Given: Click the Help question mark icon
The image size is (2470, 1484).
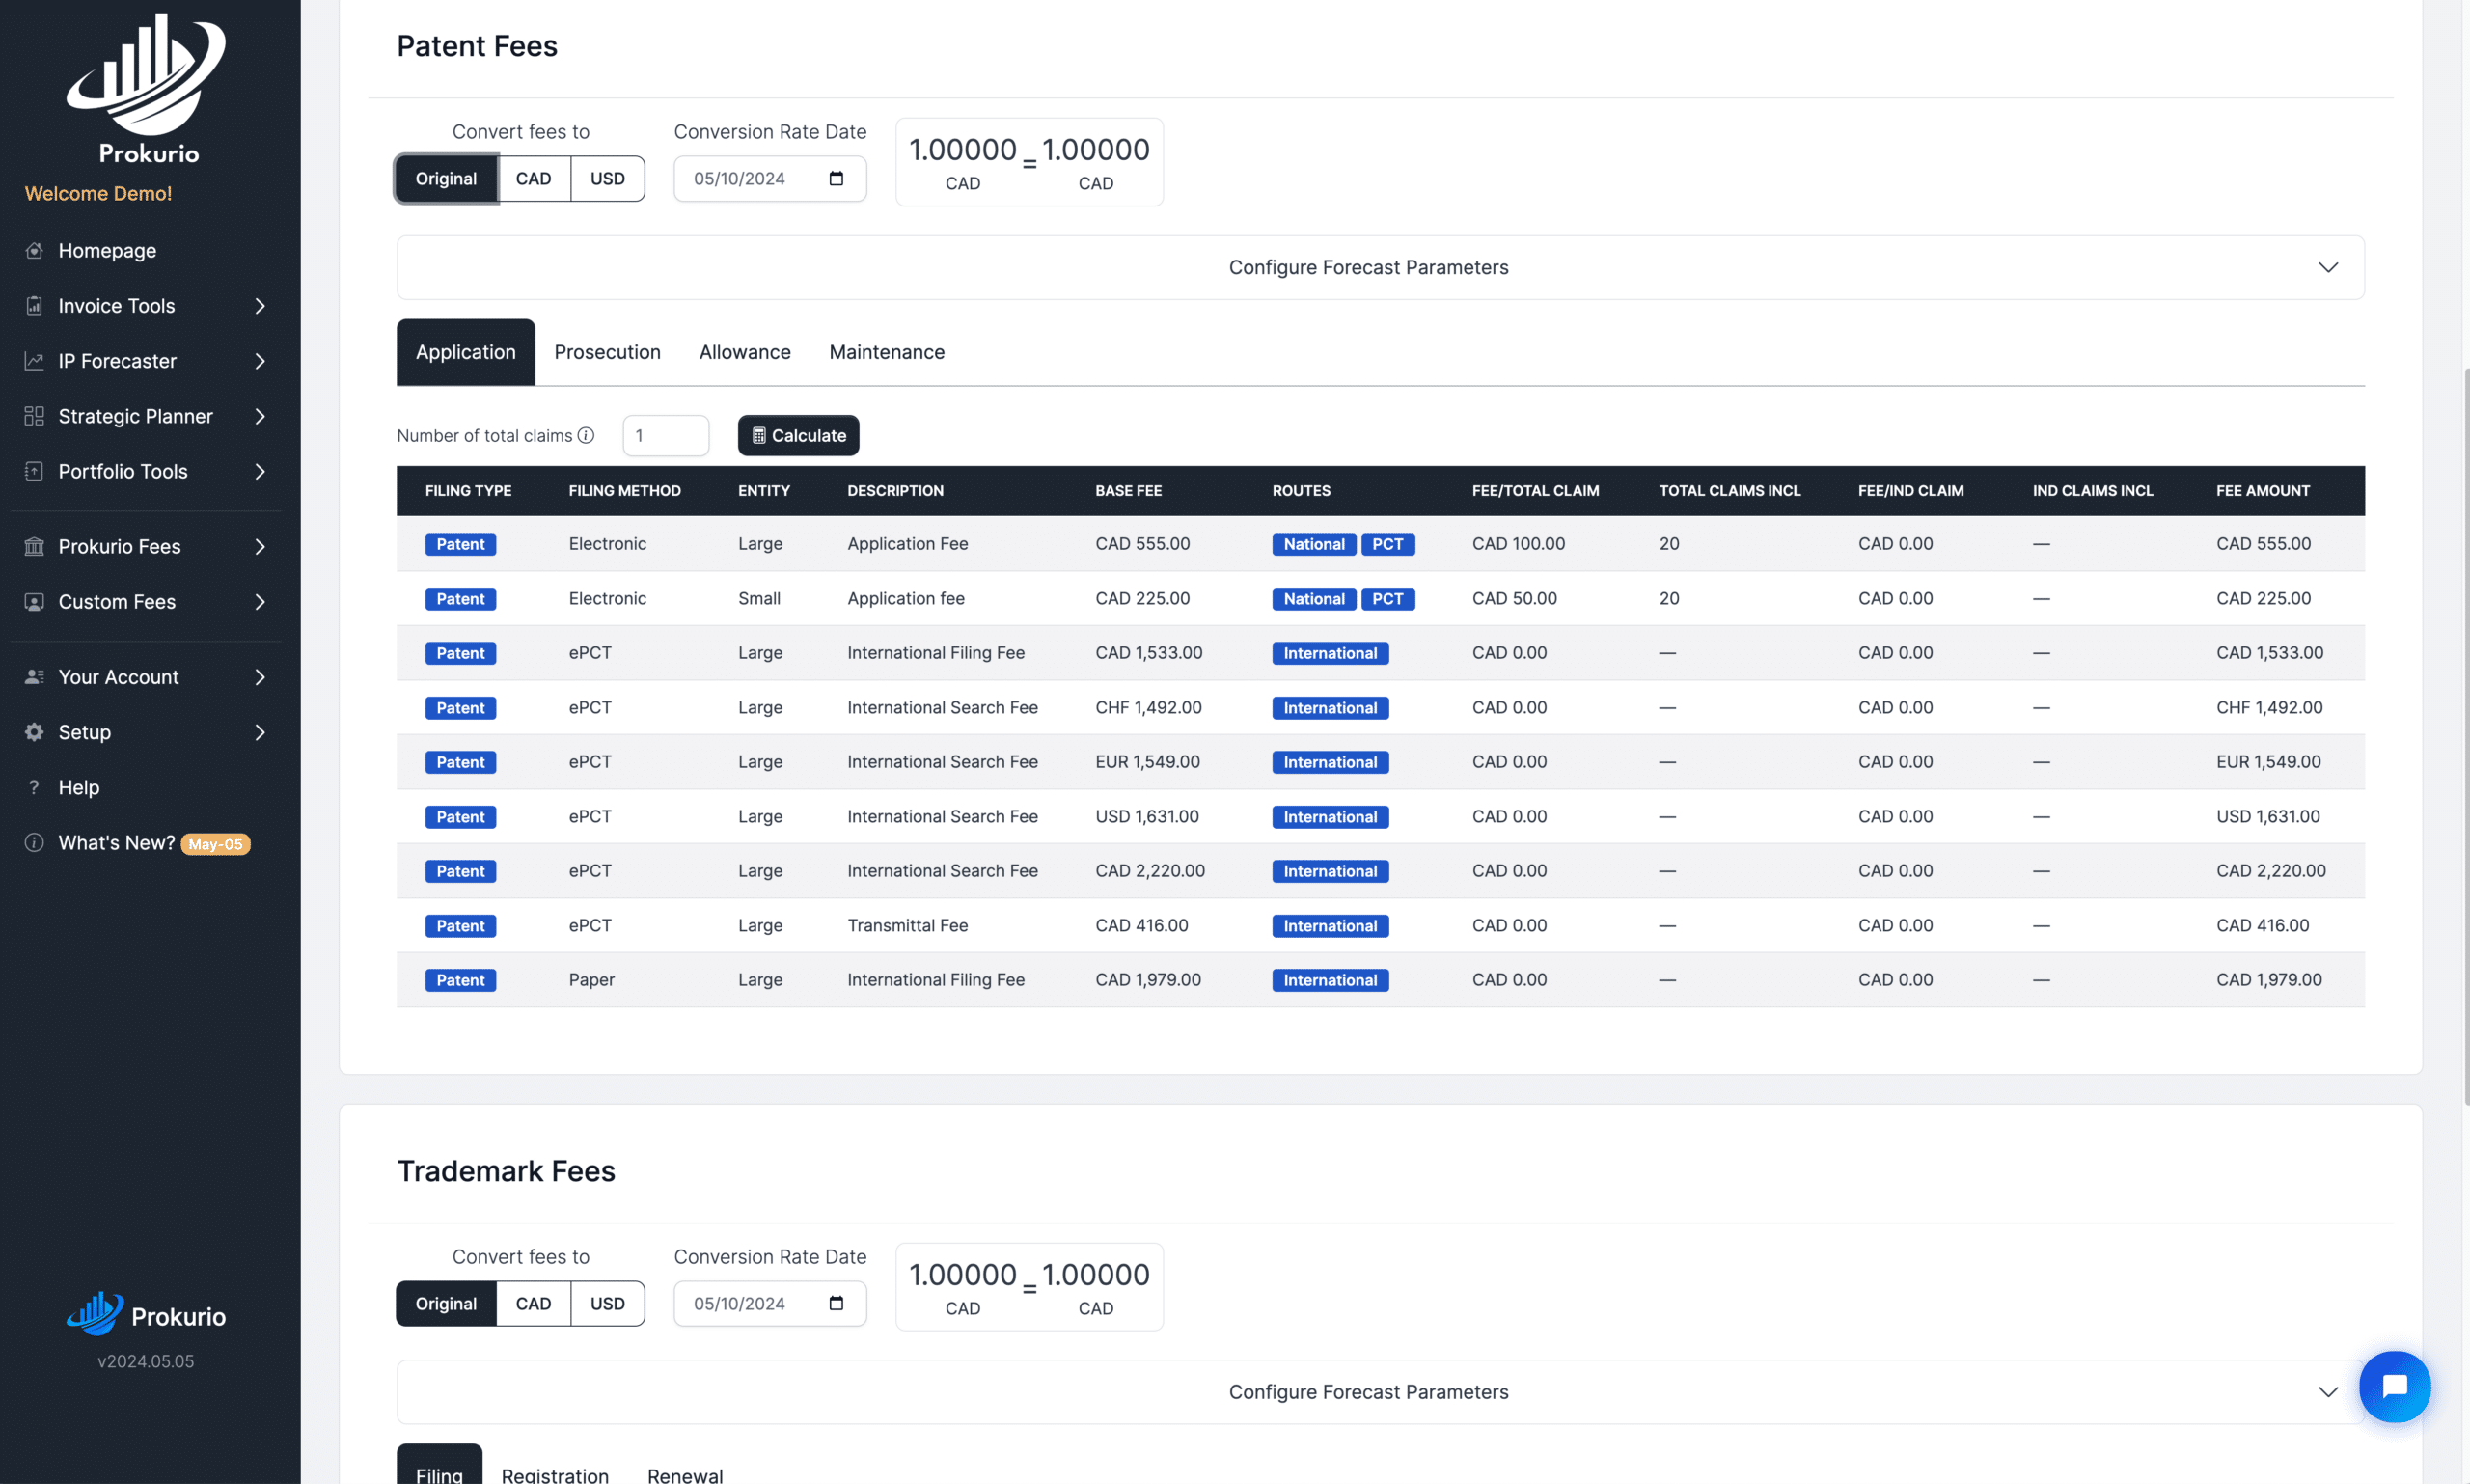Looking at the screenshot, I should click(x=34, y=787).
